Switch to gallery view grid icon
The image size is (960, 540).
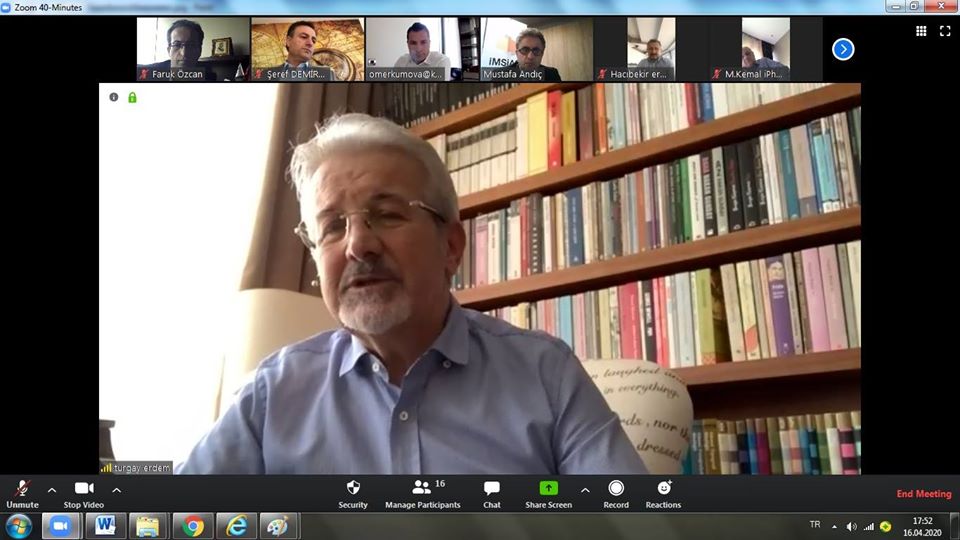coord(921,31)
